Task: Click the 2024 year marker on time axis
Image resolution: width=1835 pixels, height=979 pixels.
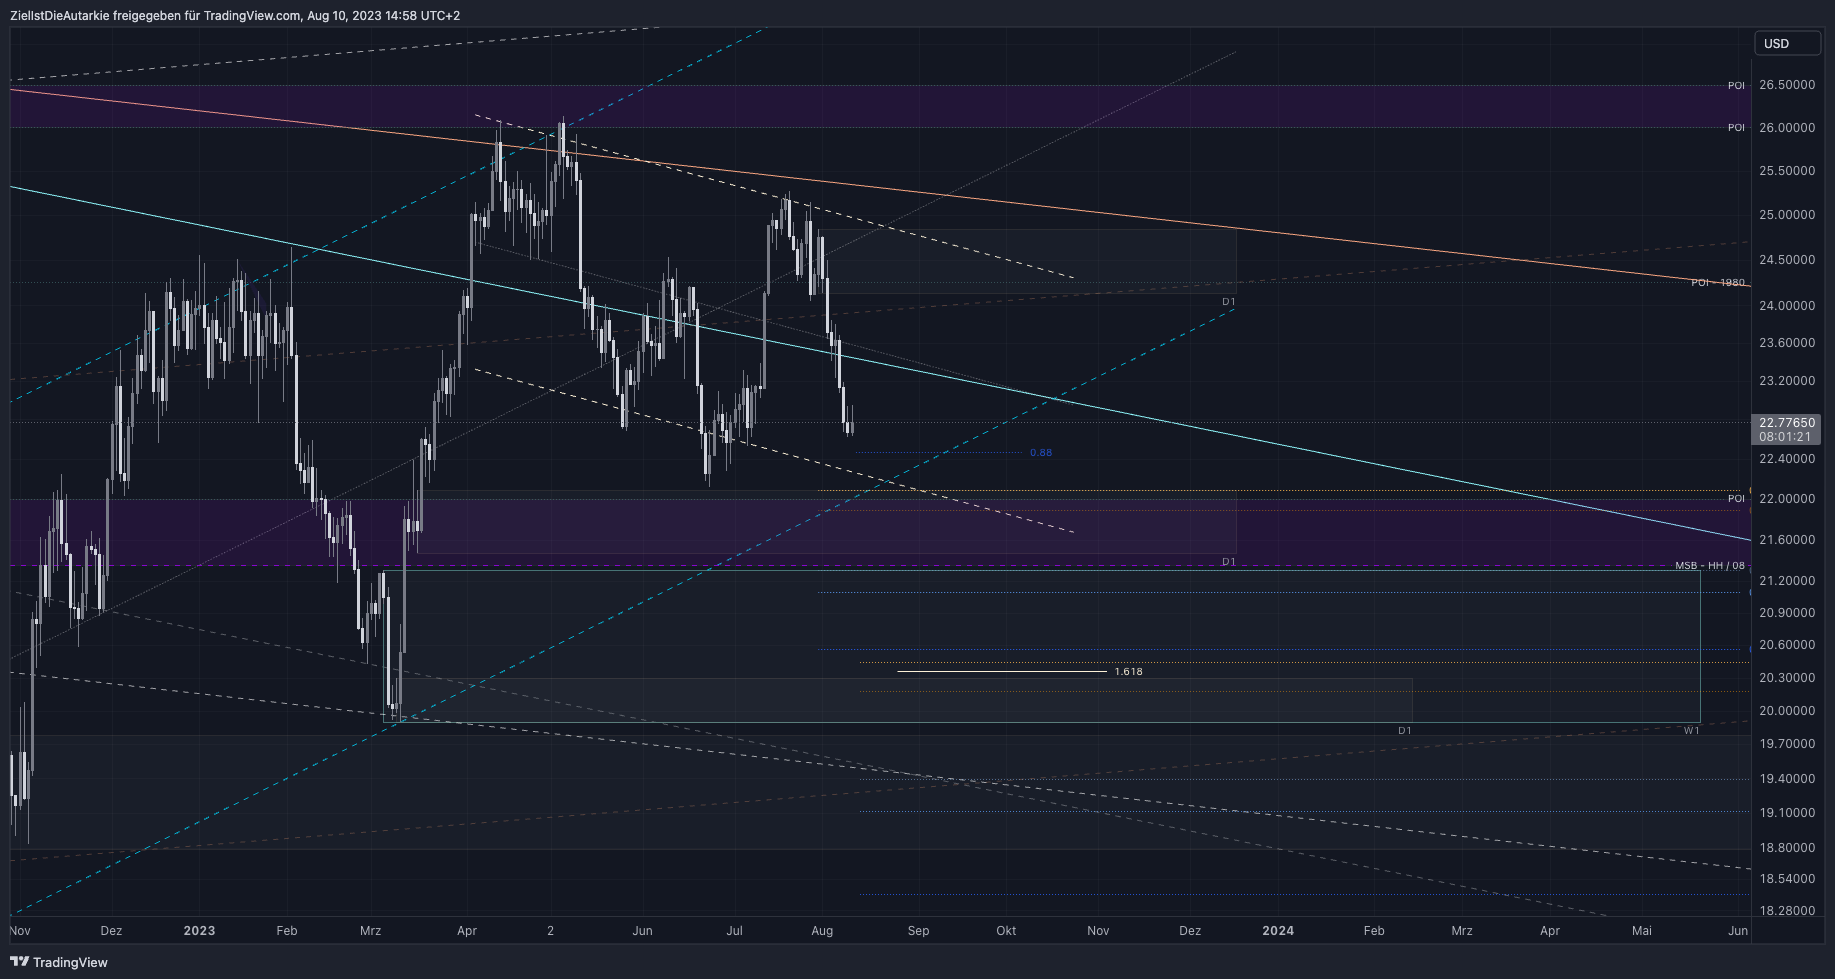Action: pyautogui.click(x=1278, y=931)
